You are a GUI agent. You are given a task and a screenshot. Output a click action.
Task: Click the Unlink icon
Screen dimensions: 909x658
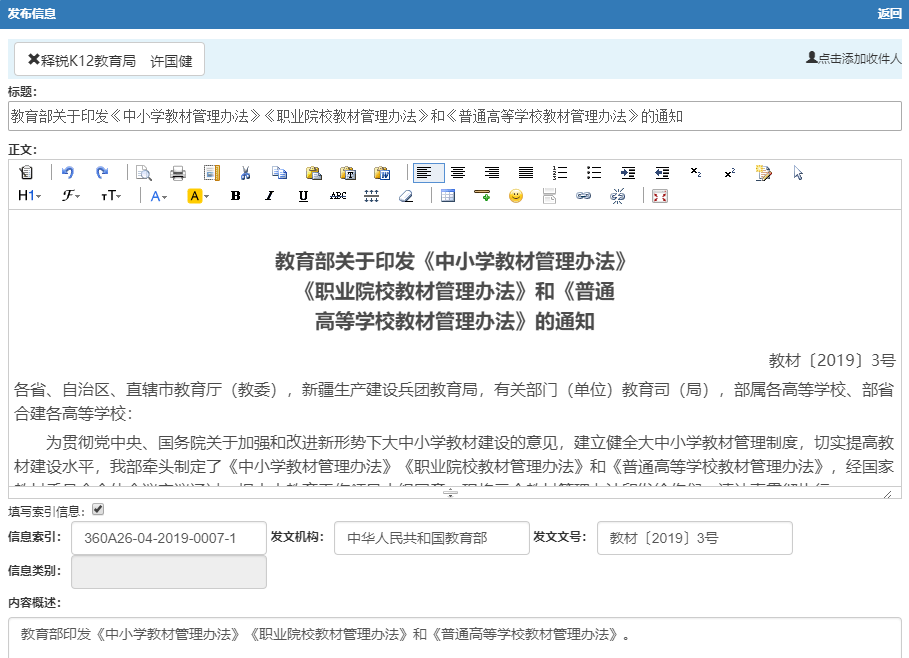pyautogui.click(x=617, y=195)
